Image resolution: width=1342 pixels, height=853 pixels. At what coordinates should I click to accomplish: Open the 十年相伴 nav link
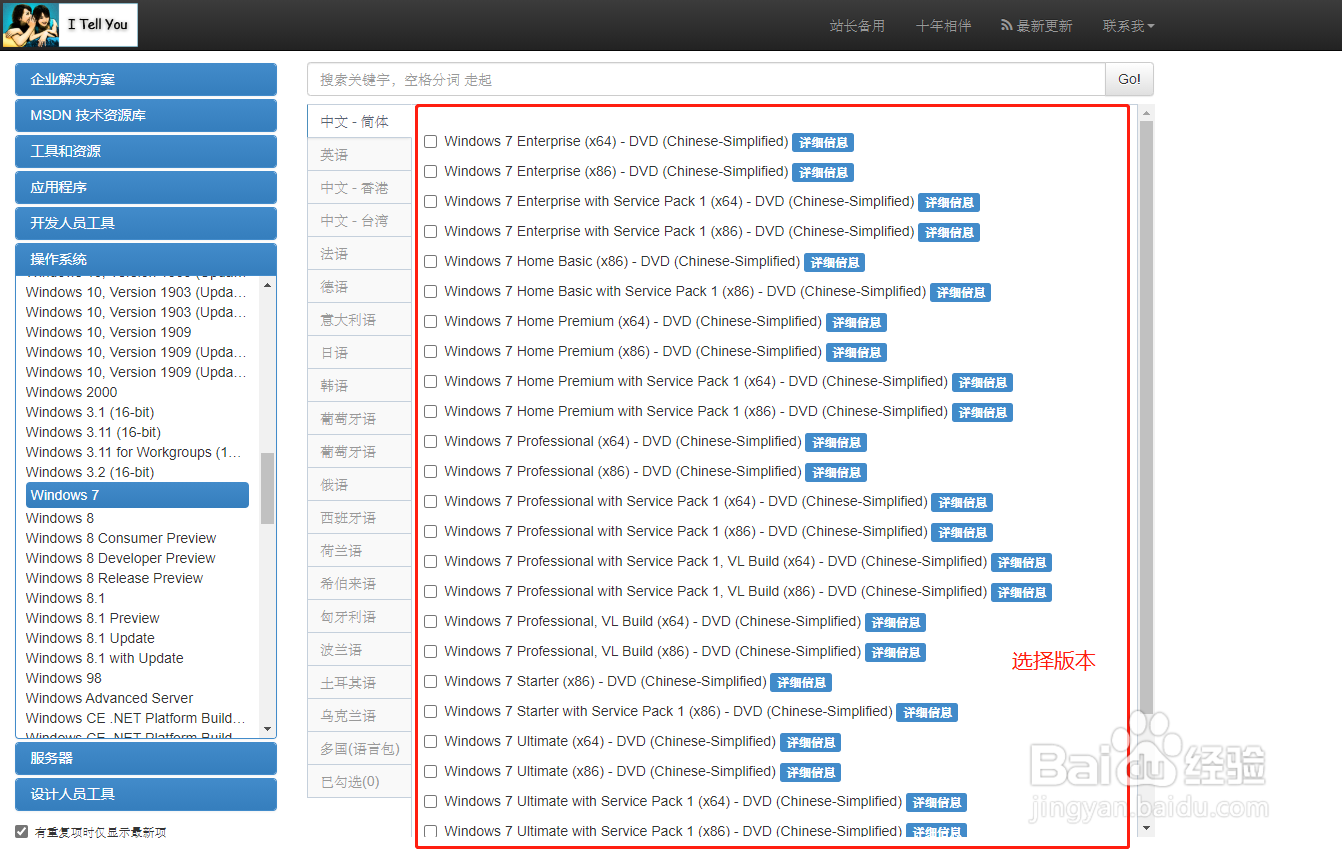943,26
